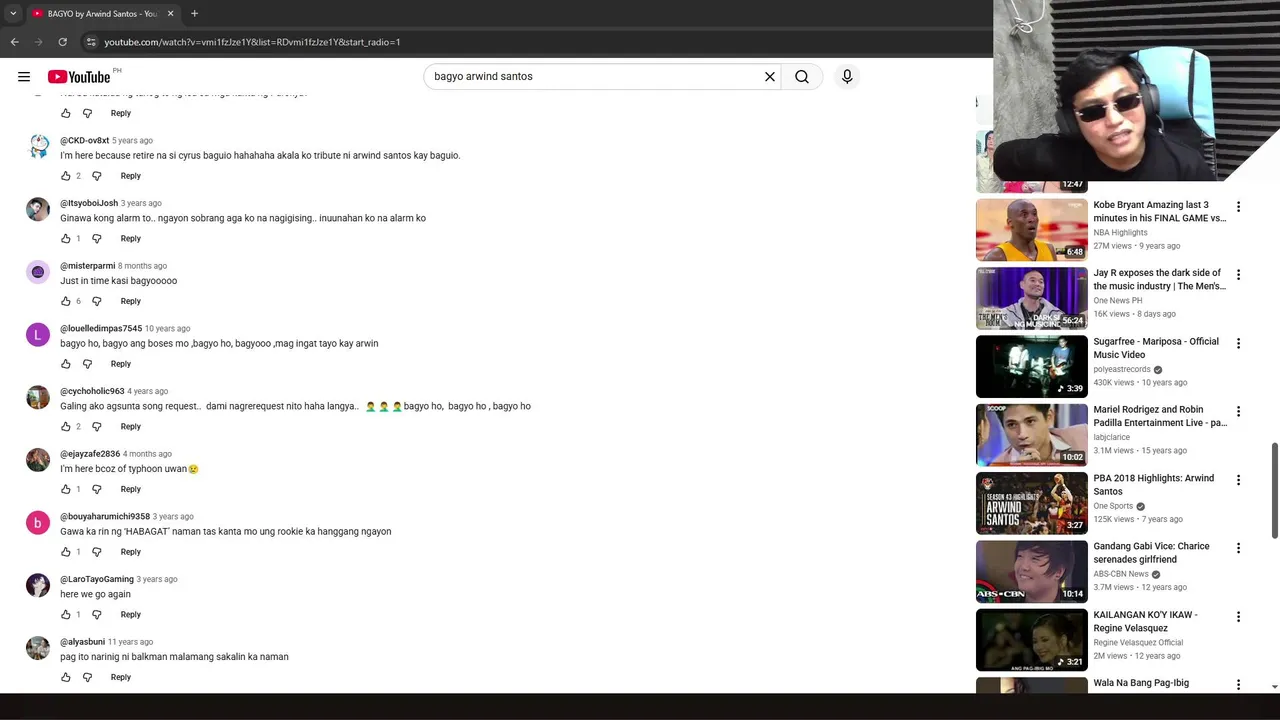This screenshot has width=1280, height=720.
Task: Reply to @CKD-ov8xt's comment
Action: 130,176
